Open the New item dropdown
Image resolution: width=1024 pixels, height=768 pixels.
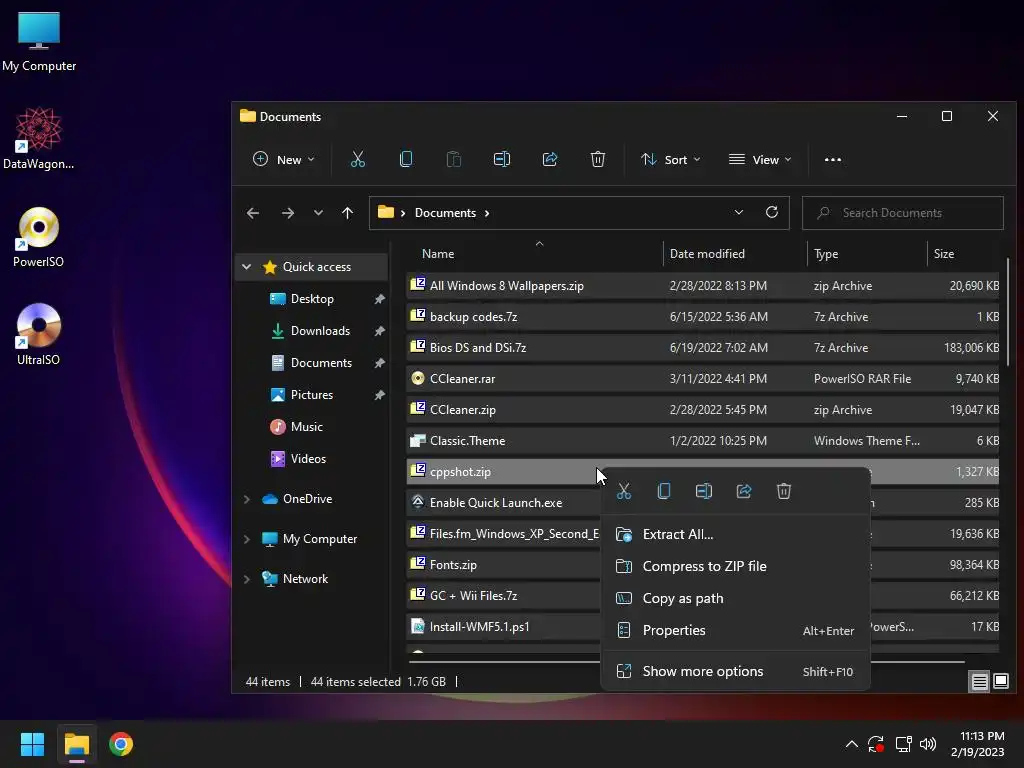click(283, 159)
